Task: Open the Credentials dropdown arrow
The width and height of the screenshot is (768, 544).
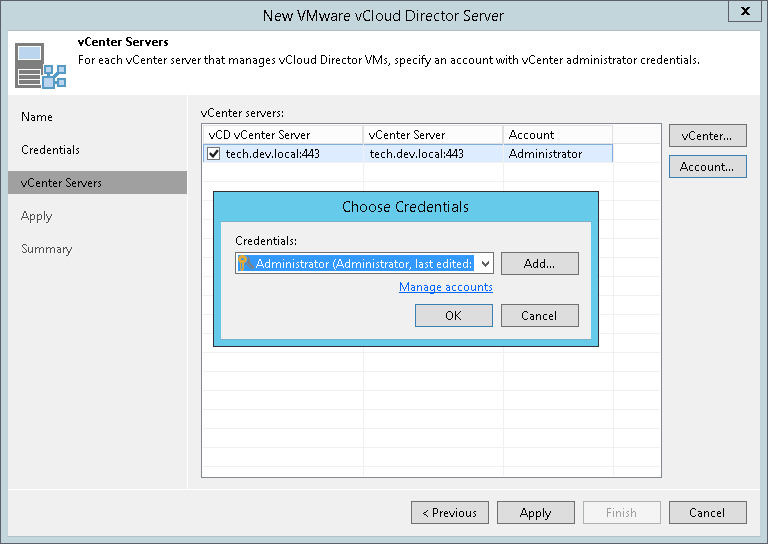Action: click(x=485, y=263)
